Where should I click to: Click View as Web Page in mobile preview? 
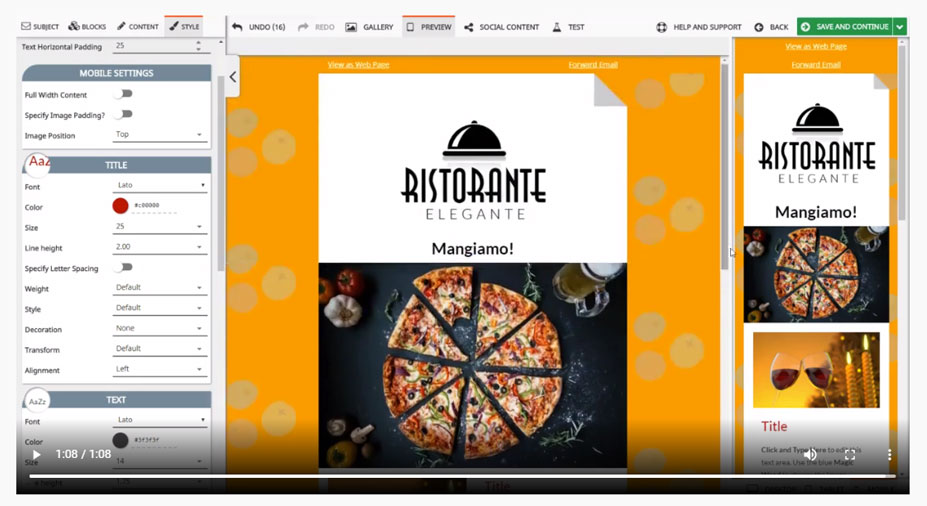click(816, 46)
